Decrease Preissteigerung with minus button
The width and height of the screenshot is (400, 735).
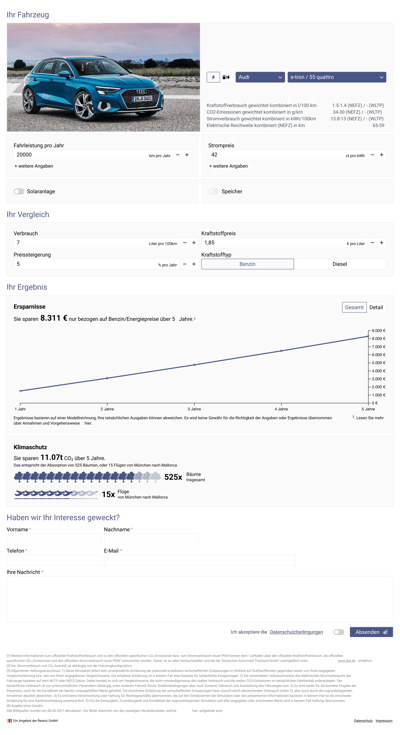pos(185,264)
